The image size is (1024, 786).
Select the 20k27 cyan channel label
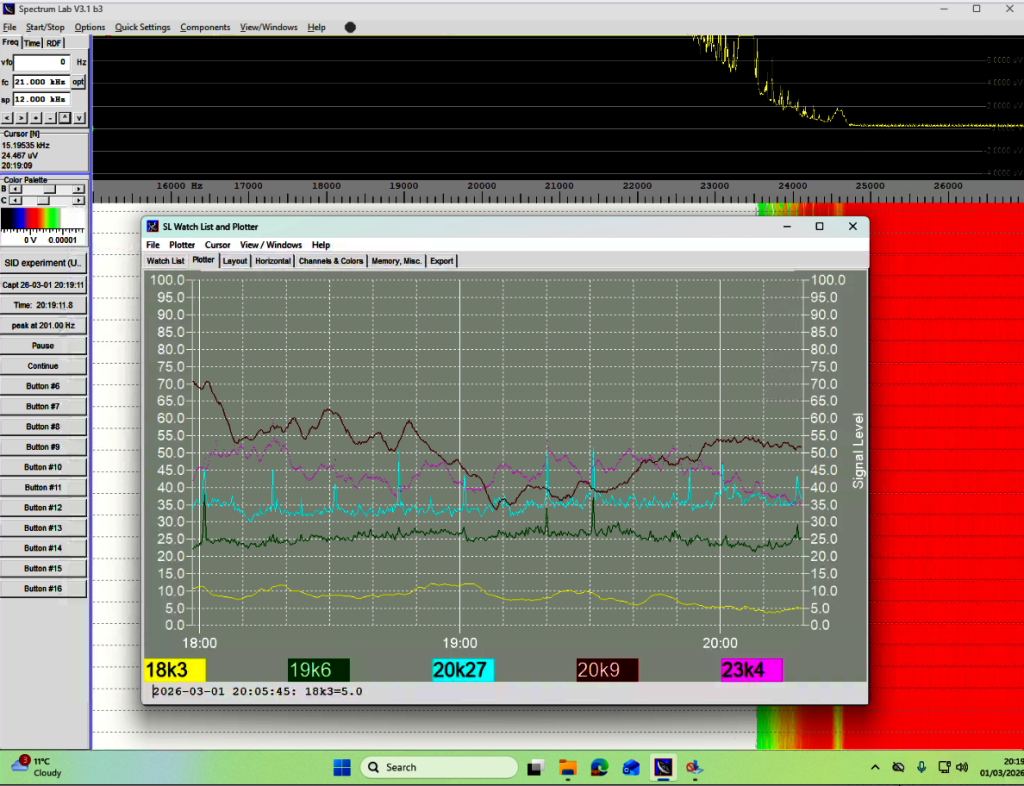(463, 670)
